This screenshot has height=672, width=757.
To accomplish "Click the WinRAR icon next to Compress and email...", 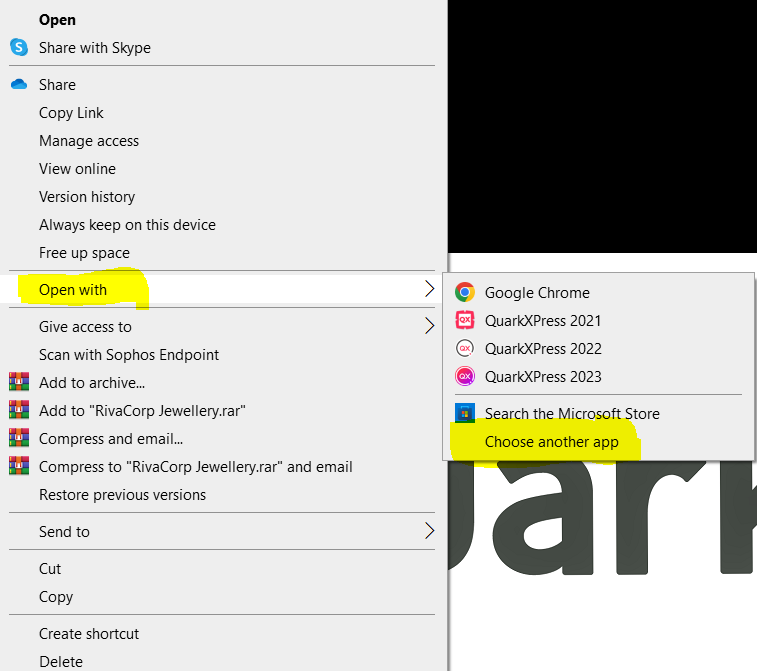I will click(19, 438).
